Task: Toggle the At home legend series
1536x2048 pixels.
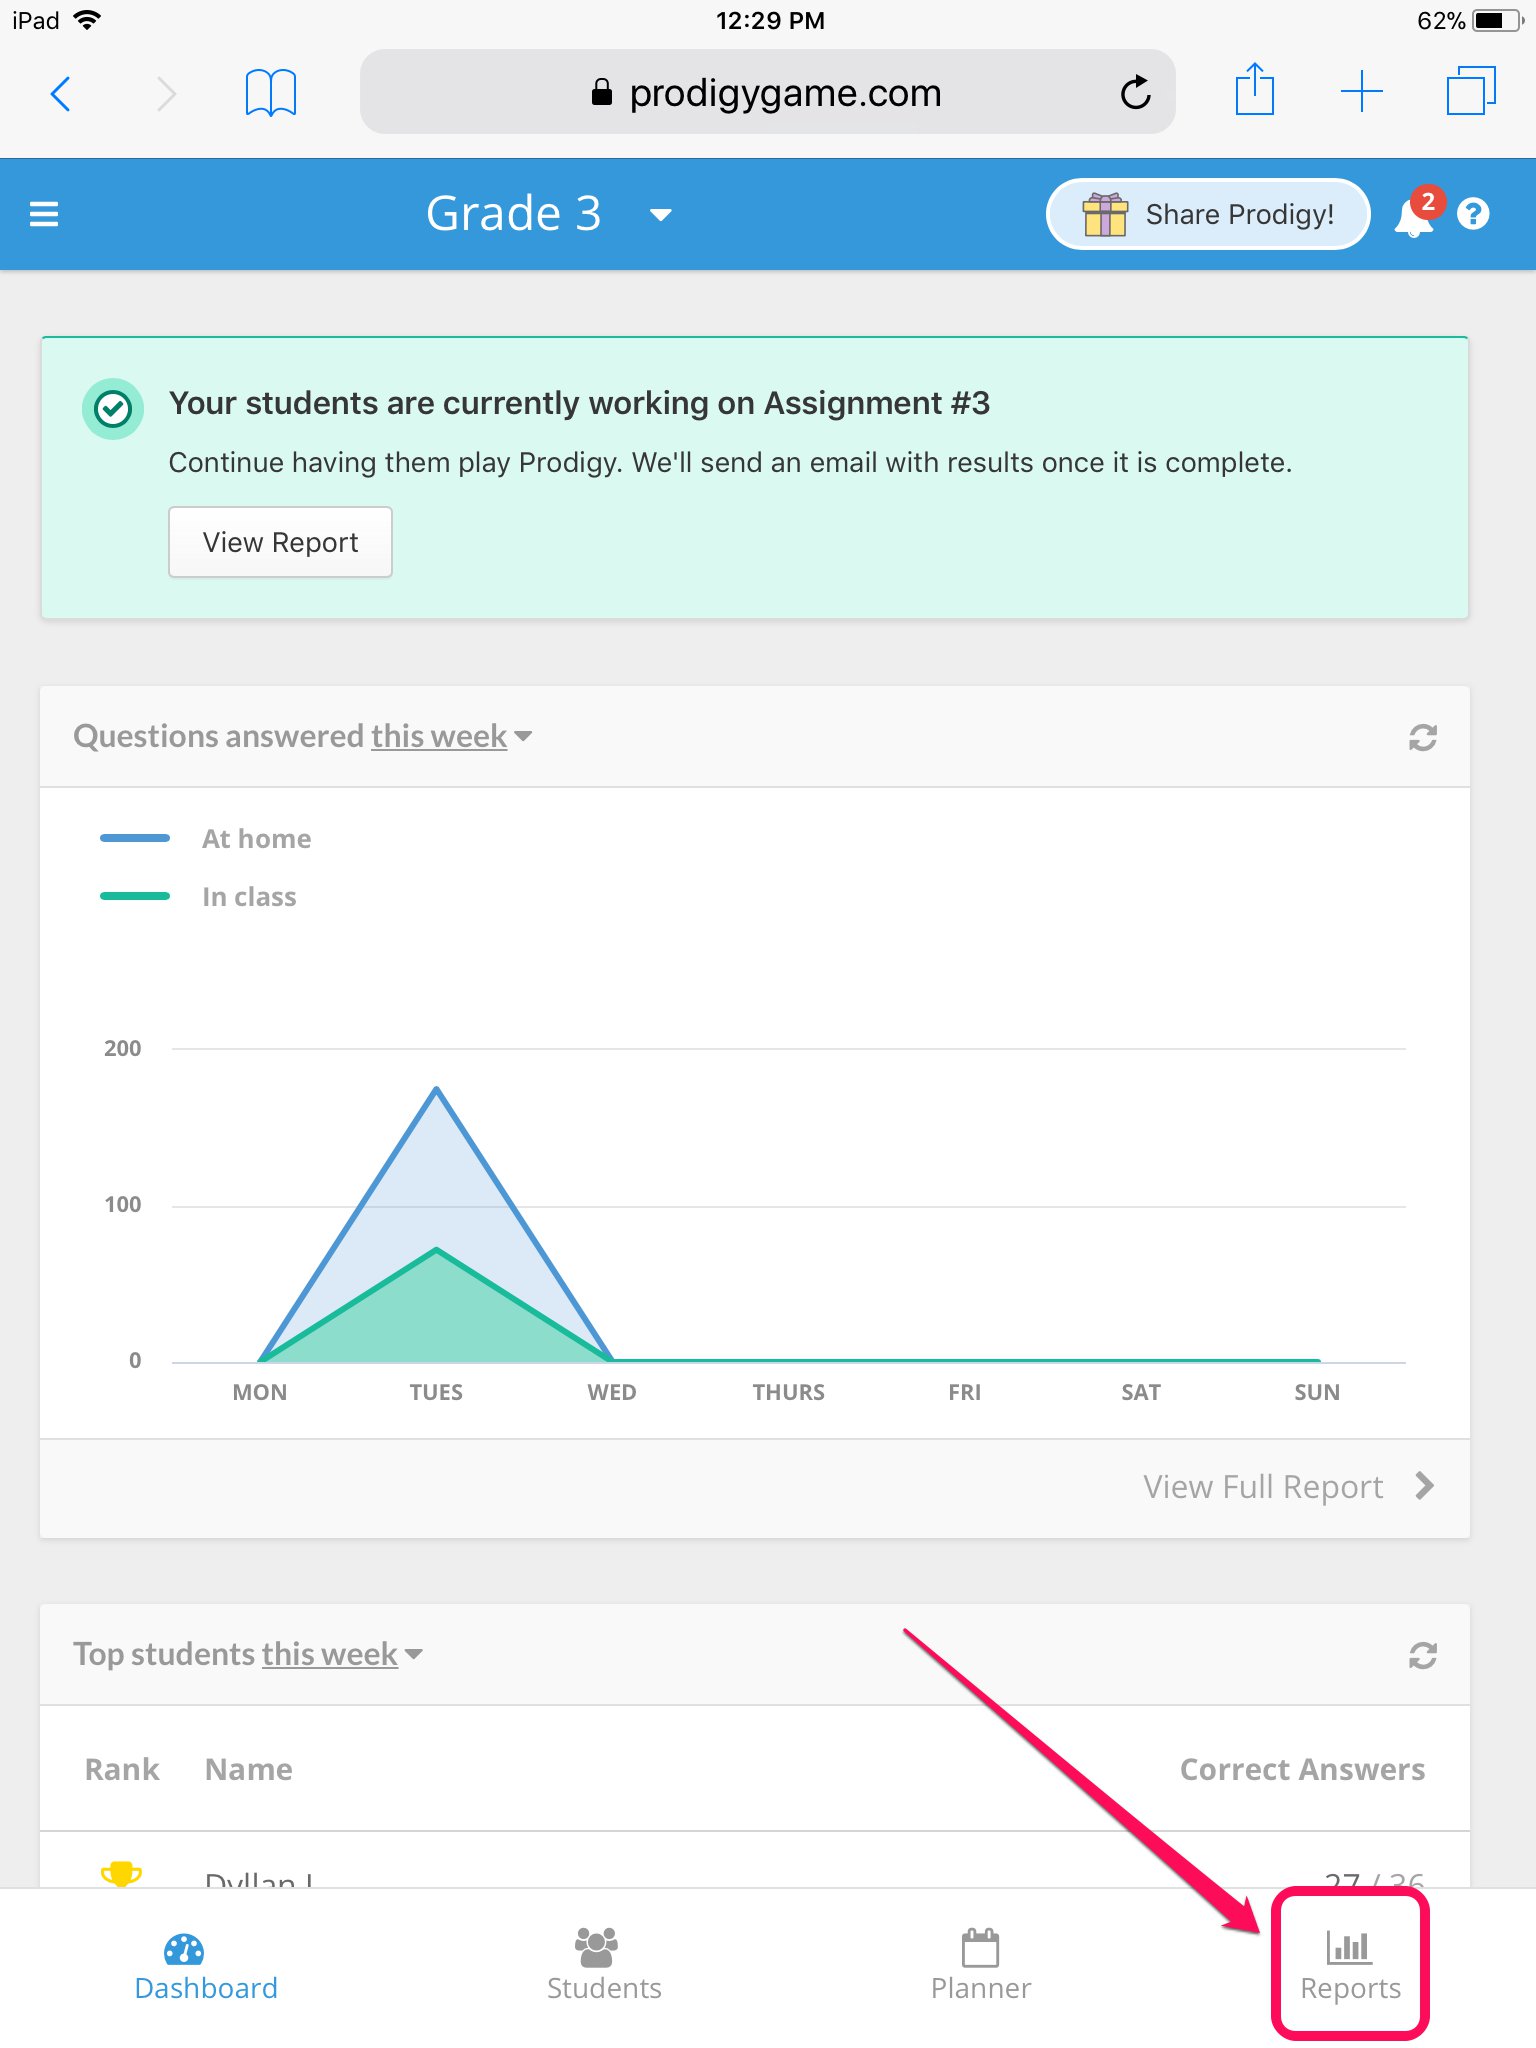Action: click(206, 838)
